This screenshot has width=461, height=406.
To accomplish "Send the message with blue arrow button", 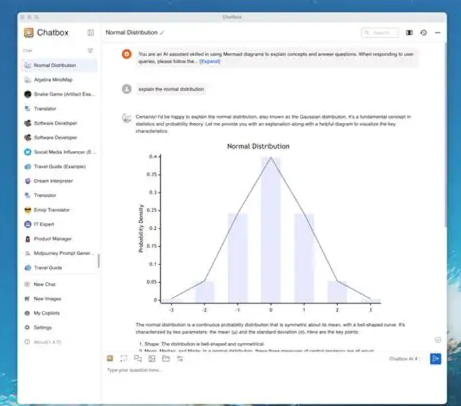I will click(435, 359).
